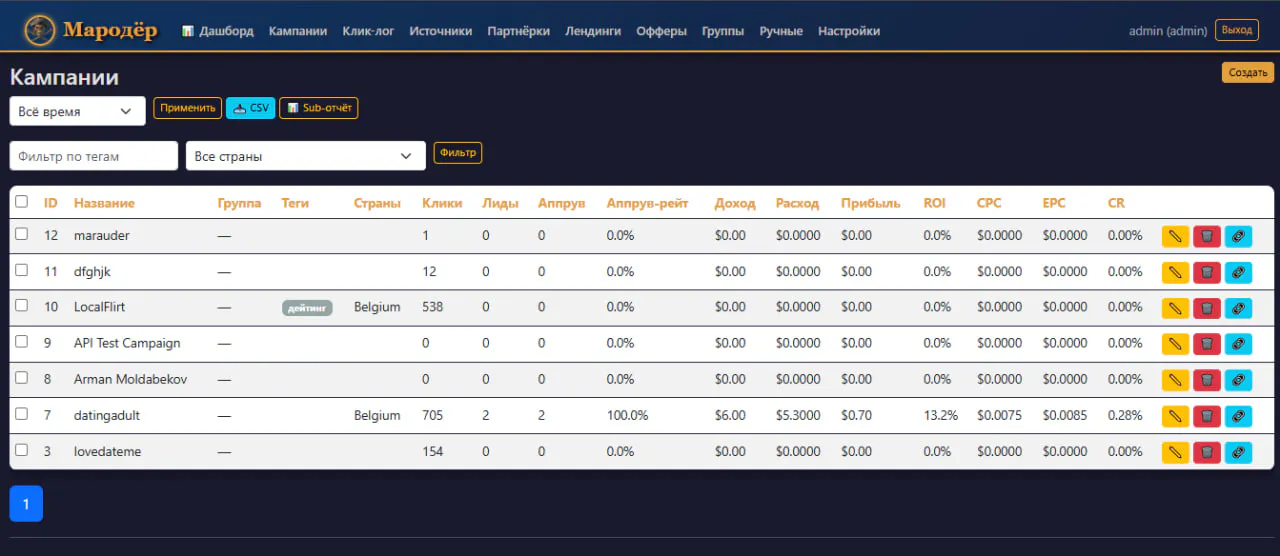The height and width of the screenshot is (556, 1280).
Task: Edit lovedateme campaign with pencil icon
Action: (x=1175, y=452)
